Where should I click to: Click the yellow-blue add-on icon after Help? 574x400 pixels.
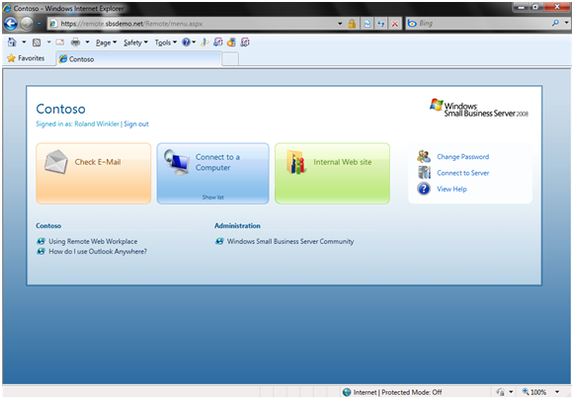[205, 42]
